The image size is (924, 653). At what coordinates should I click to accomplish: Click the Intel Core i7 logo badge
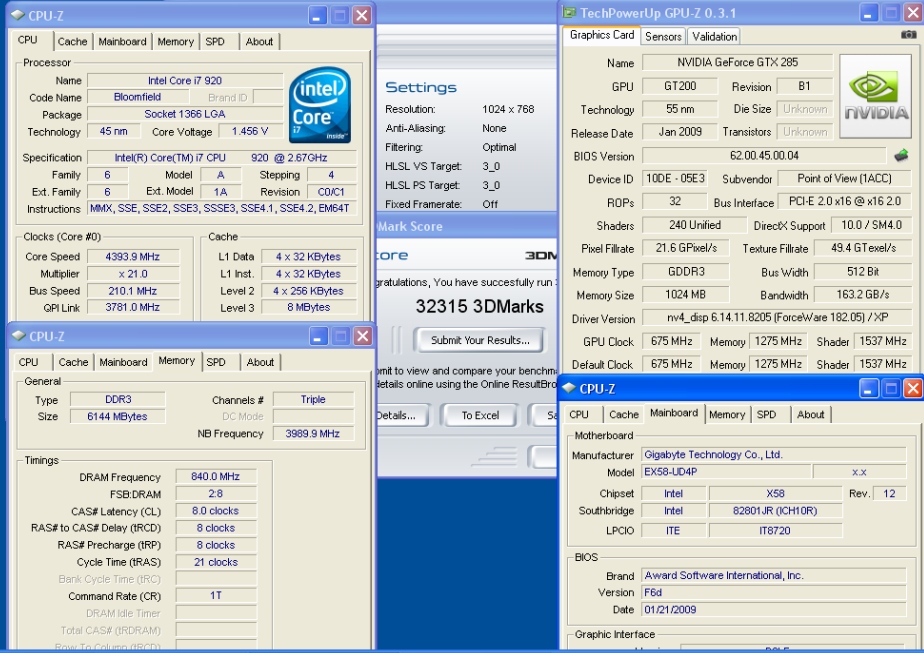coord(320,105)
